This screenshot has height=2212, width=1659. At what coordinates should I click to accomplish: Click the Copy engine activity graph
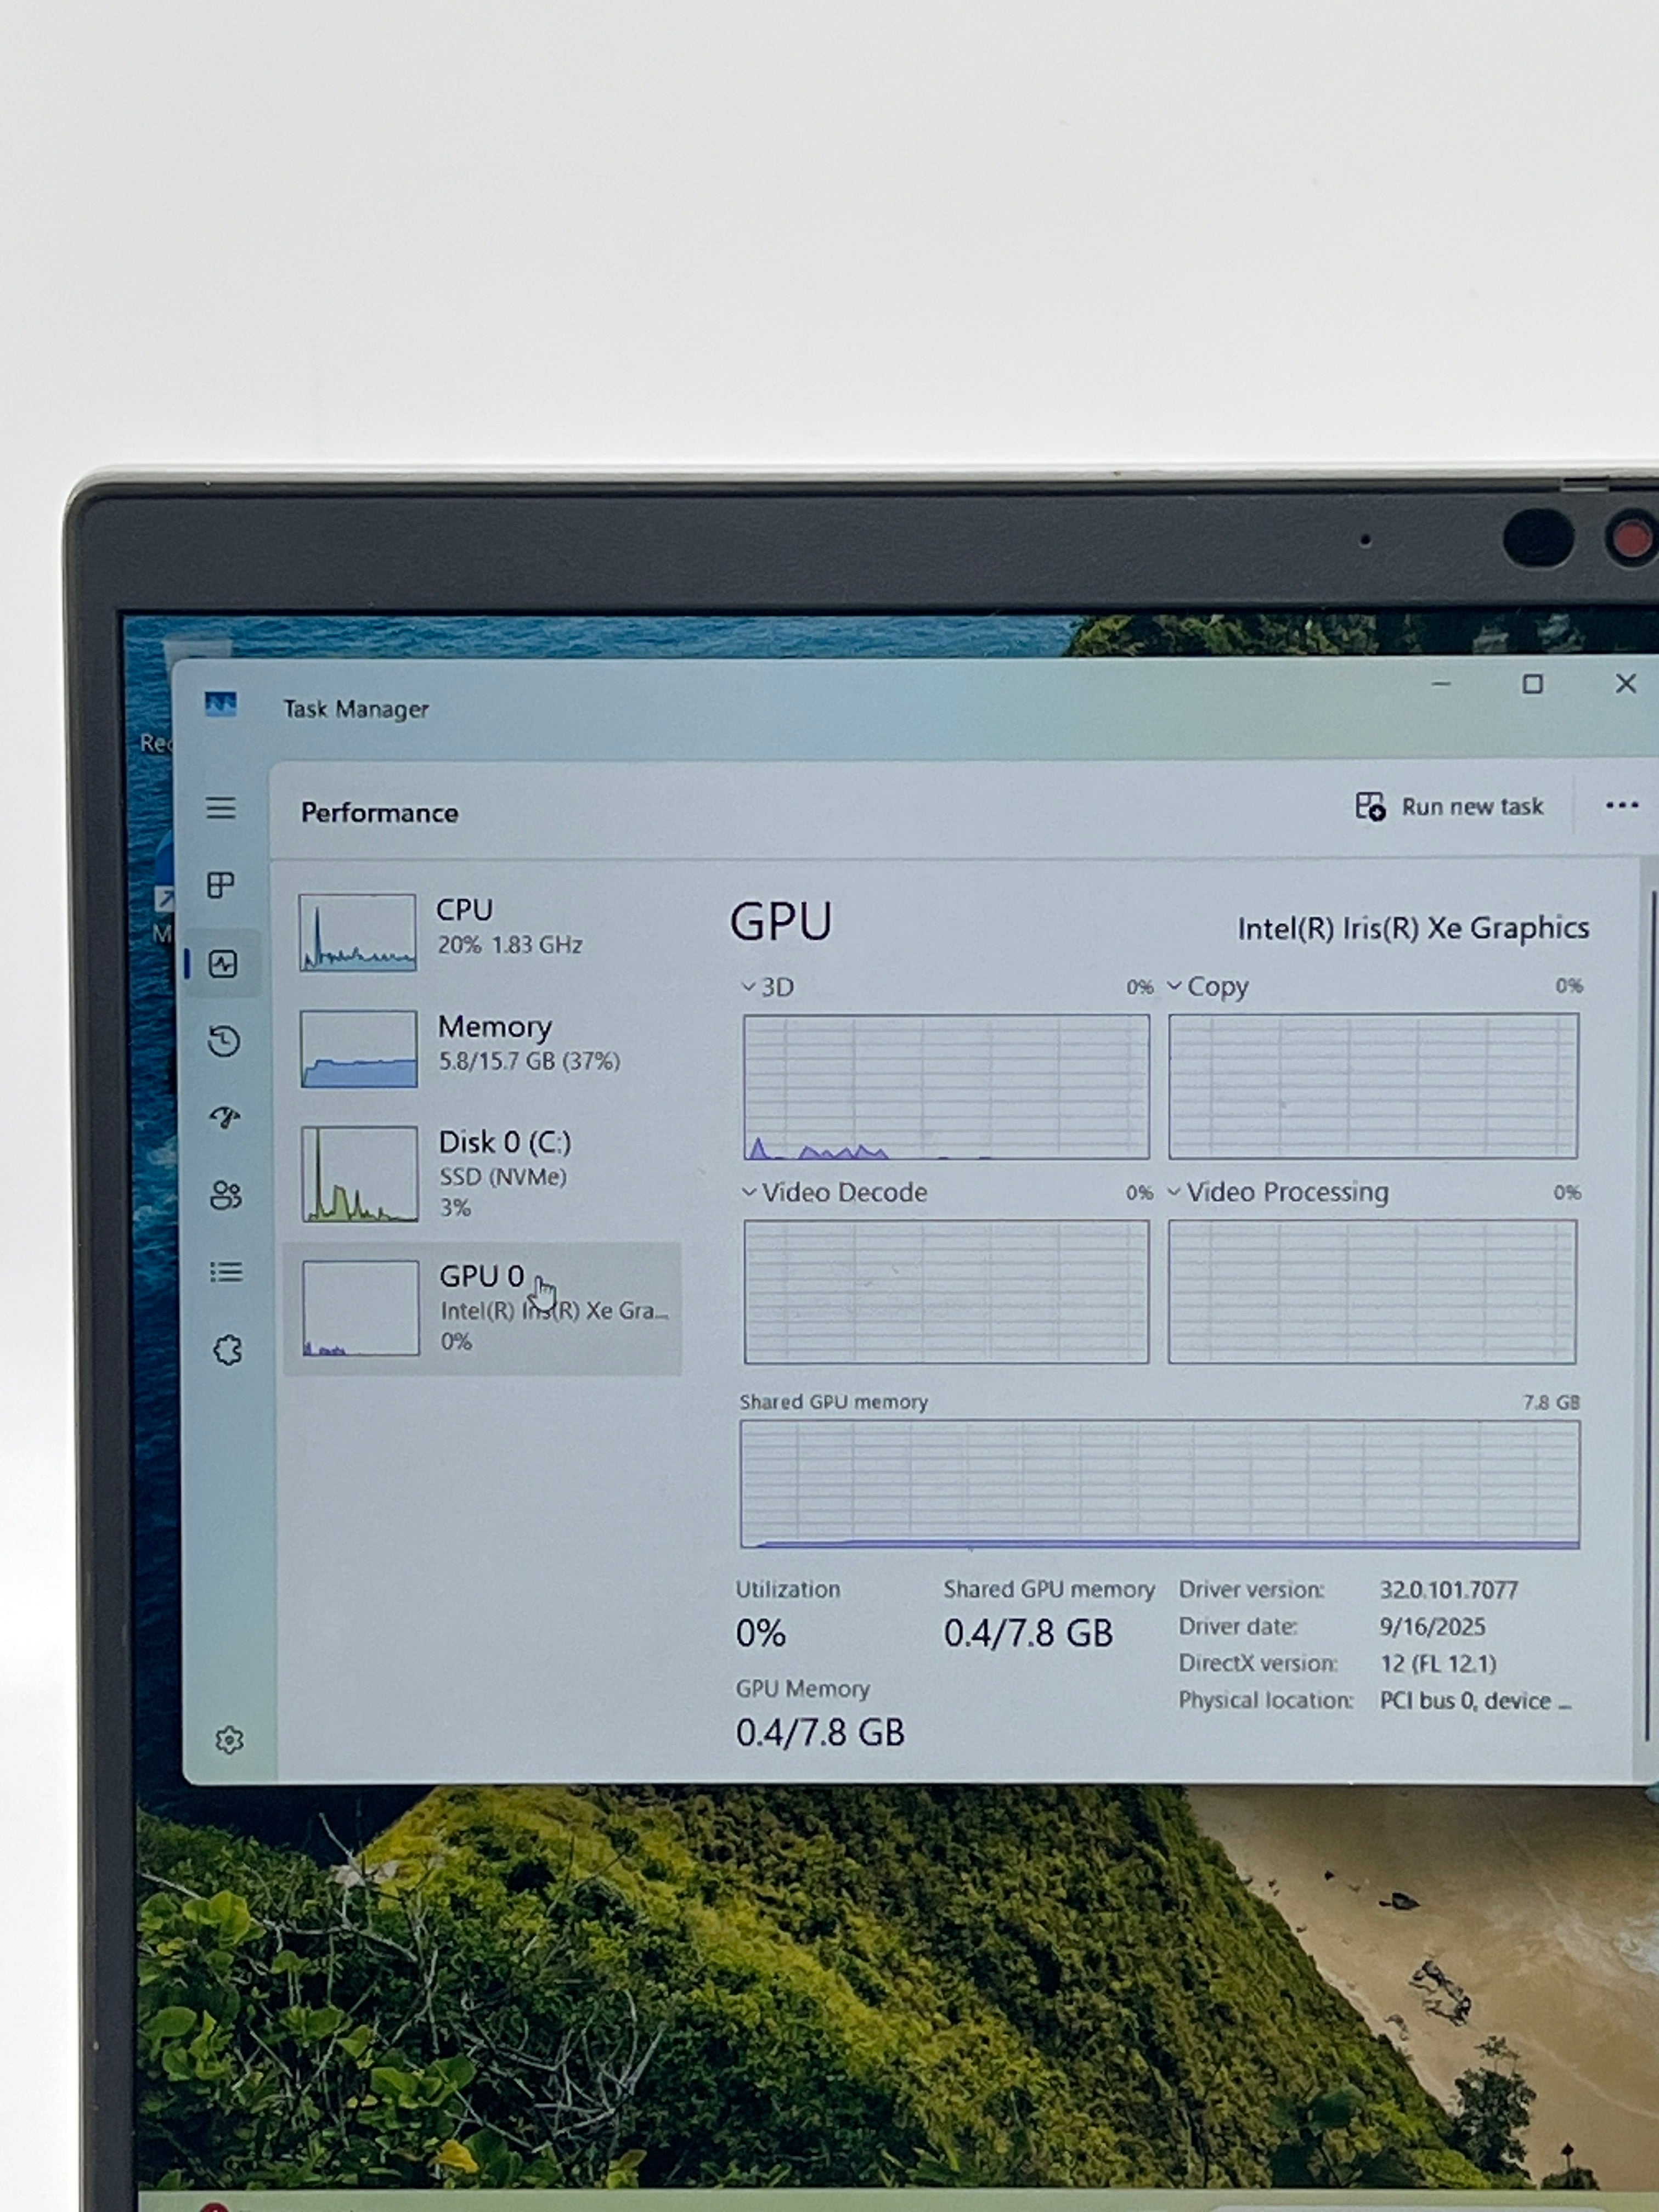1373,1086
